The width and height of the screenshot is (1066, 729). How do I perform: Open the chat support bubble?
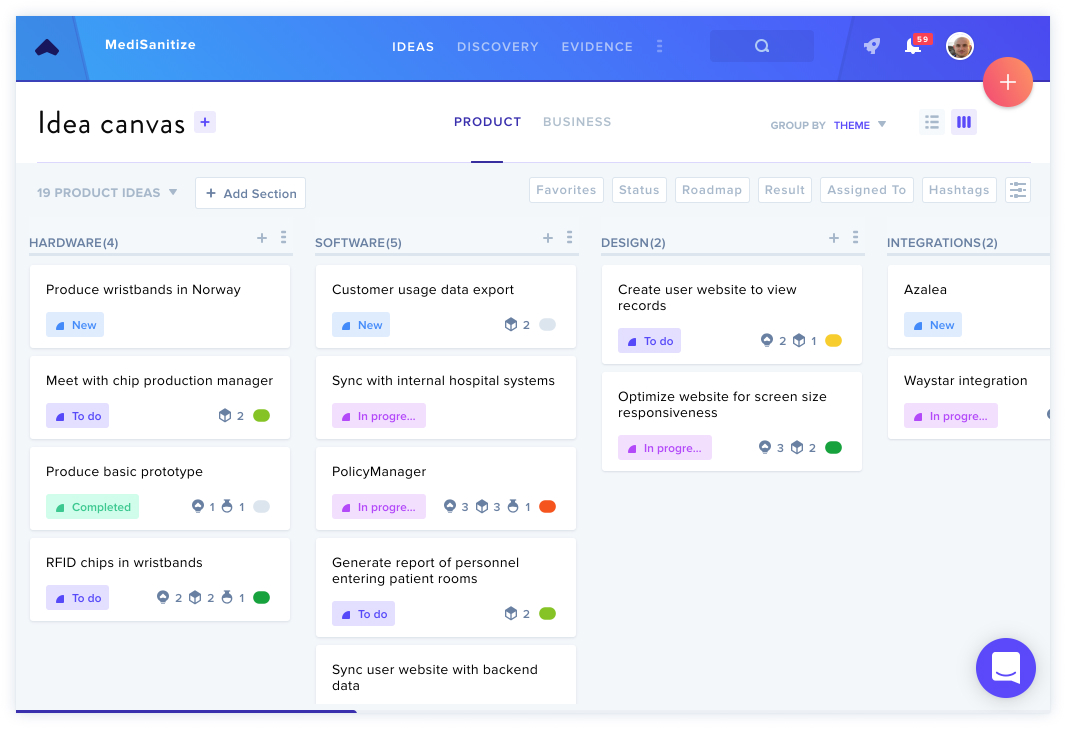coord(1005,668)
